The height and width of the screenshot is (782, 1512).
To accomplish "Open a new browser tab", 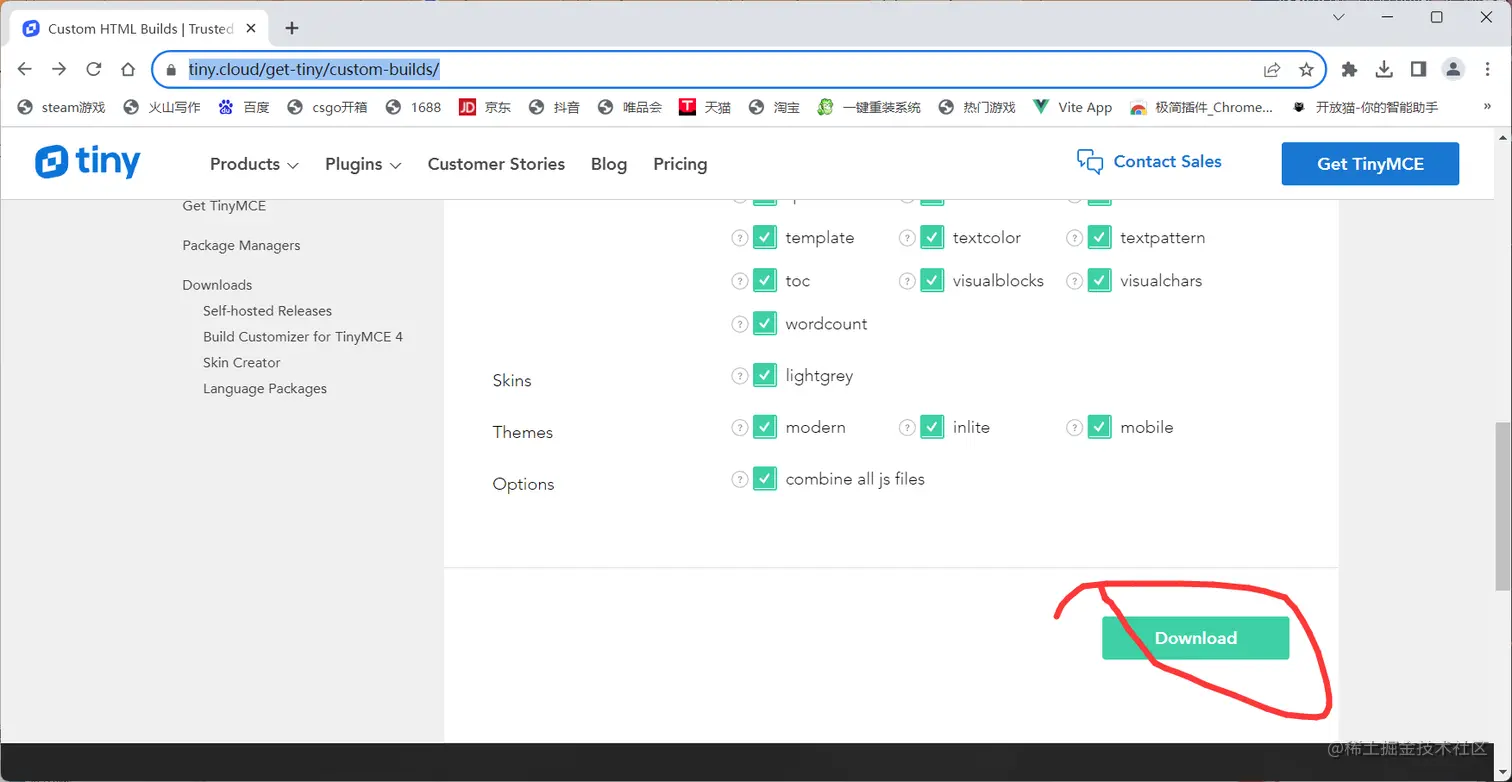I will tap(292, 28).
